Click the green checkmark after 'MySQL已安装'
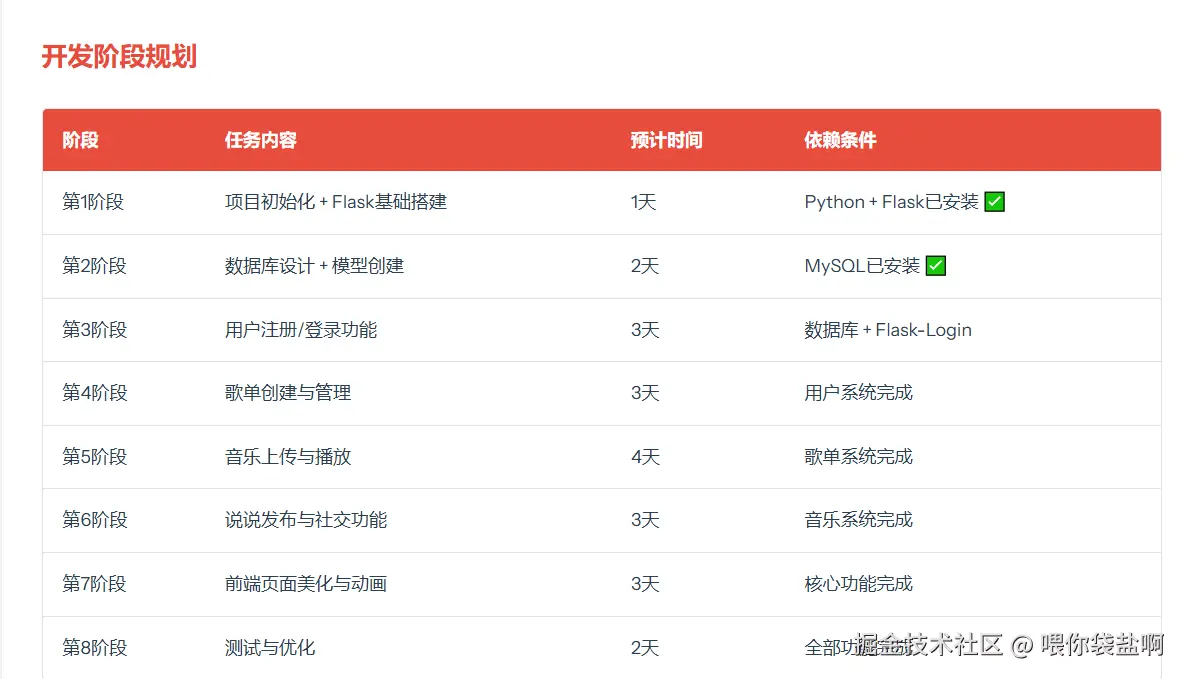Viewport: 1185px width, 679px height. tap(936, 266)
